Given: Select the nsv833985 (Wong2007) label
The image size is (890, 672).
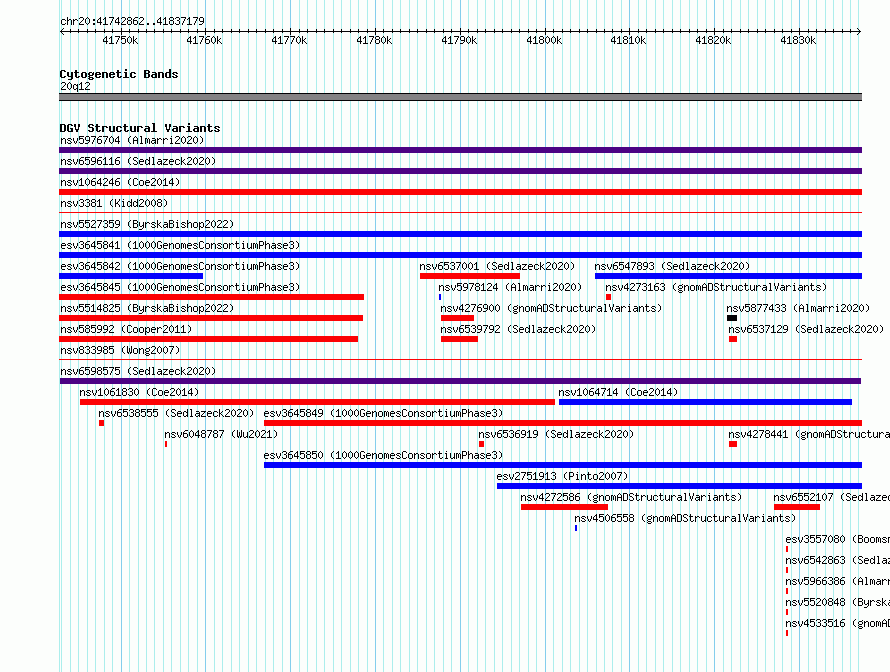Looking at the screenshot, I should [x=120, y=350].
